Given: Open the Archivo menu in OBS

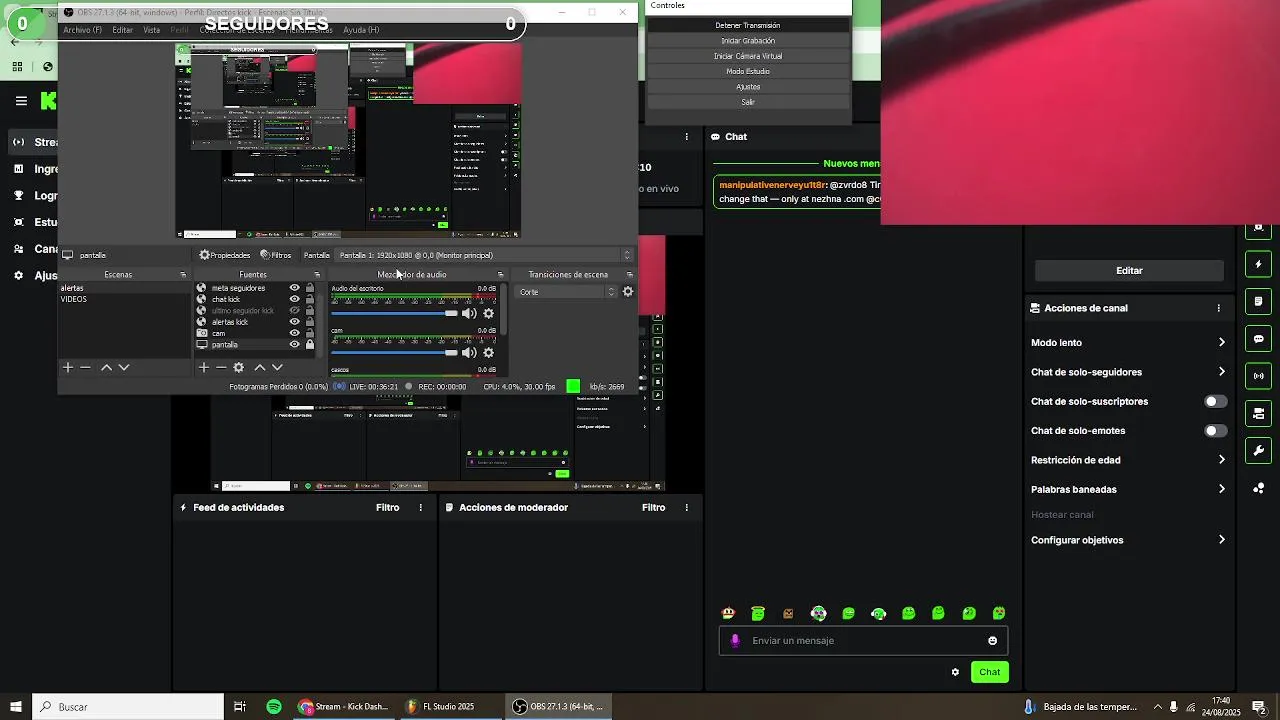Looking at the screenshot, I should pyautogui.click(x=83, y=30).
